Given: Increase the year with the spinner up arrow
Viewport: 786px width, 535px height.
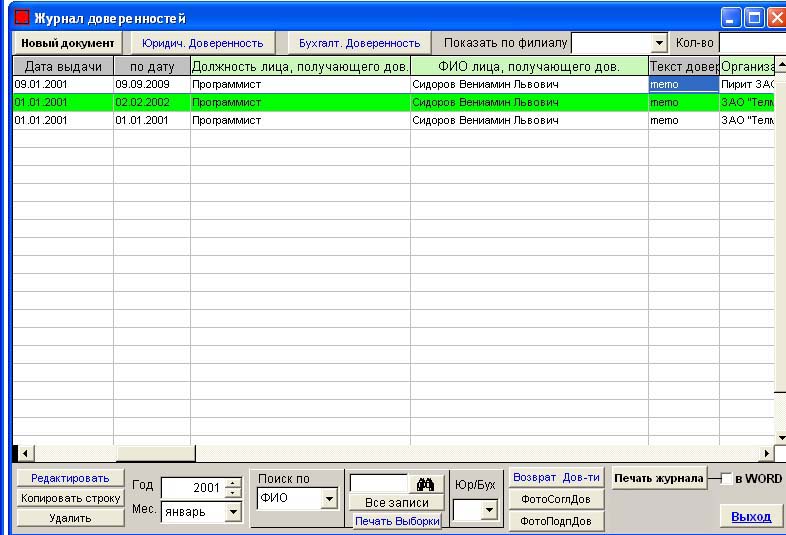Looking at the screenshot, I should click(233, 483).
